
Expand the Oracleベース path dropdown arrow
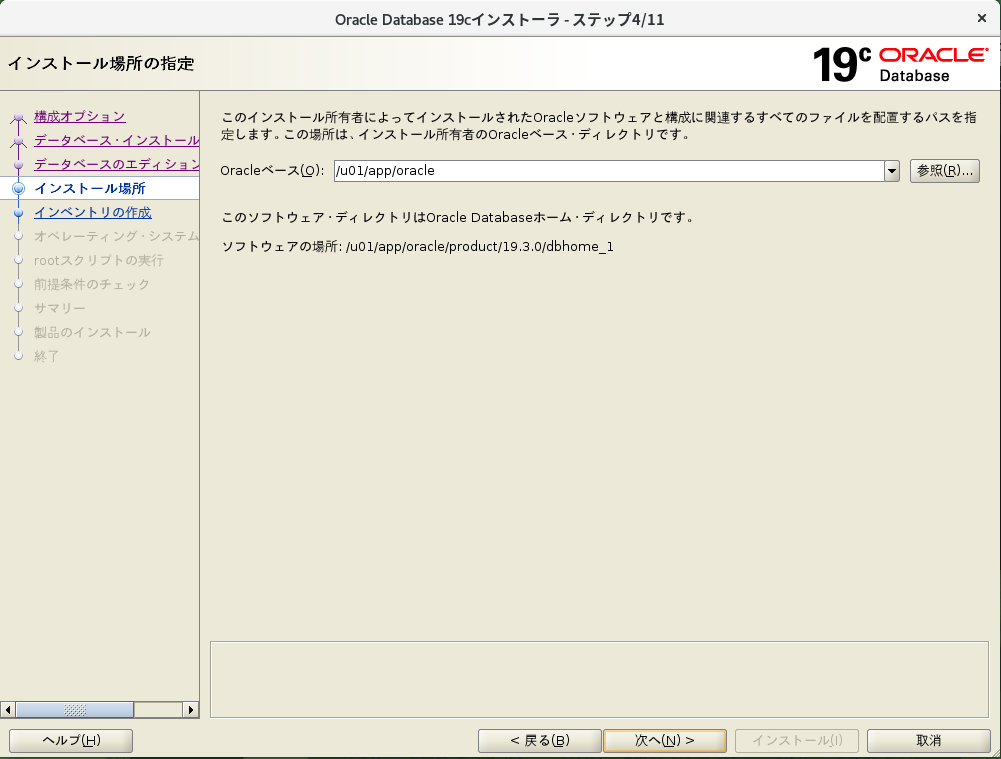pyautogui.click(x=892, y=171)
